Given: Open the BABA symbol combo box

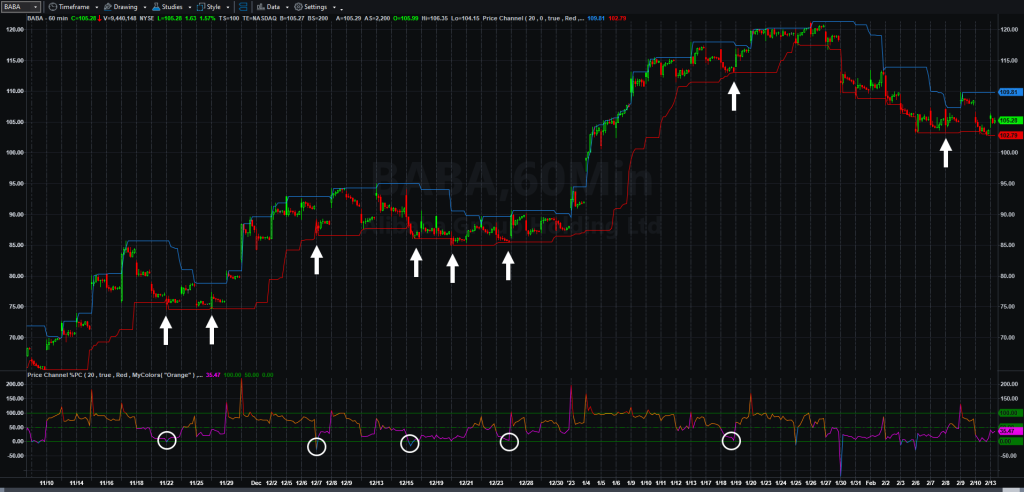Looking at the screenshot, I should pos(21,7).
